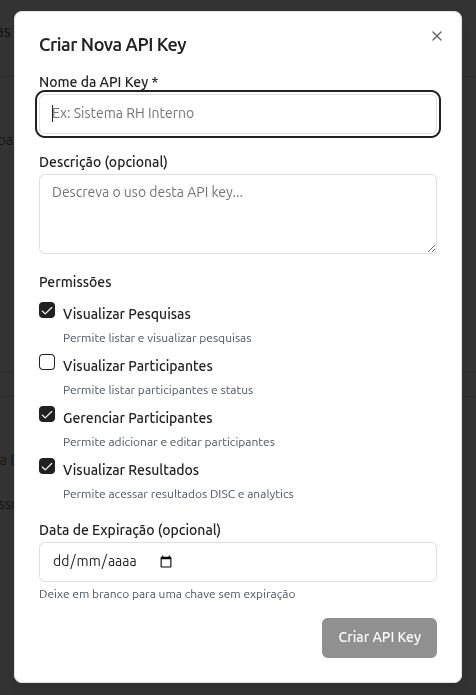Viewport: 476px width, 695px height.
Task: Click the Visualizar Participantes label text
Action: (x=138, y=366)
